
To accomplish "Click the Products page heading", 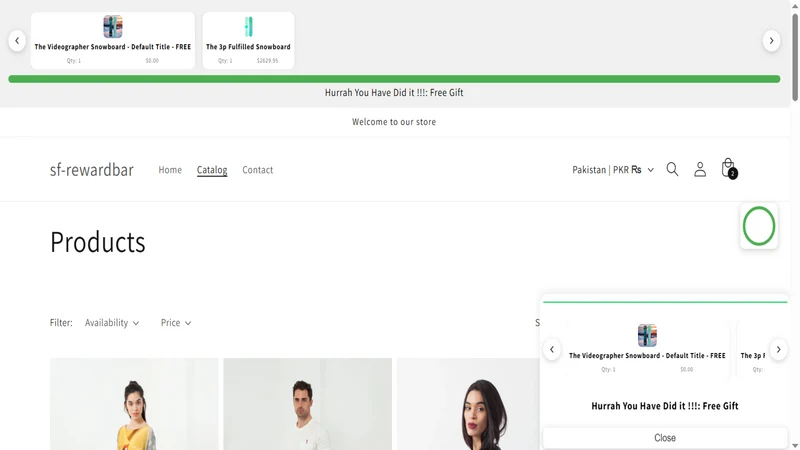I will [97, 242].
